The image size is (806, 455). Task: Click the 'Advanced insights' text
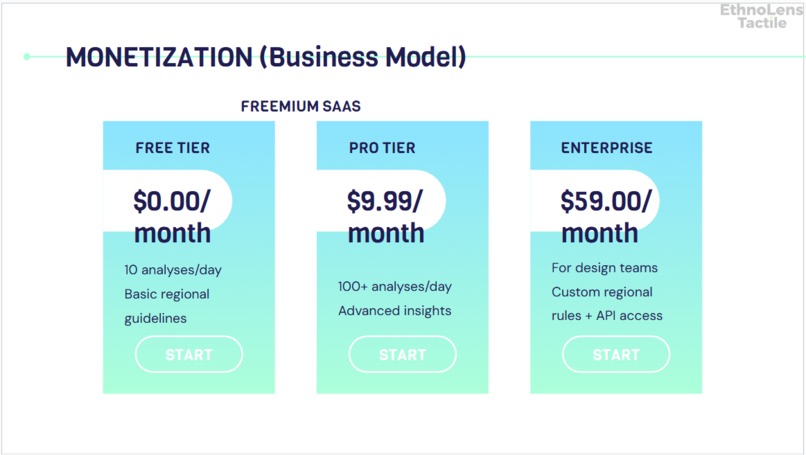395,311
